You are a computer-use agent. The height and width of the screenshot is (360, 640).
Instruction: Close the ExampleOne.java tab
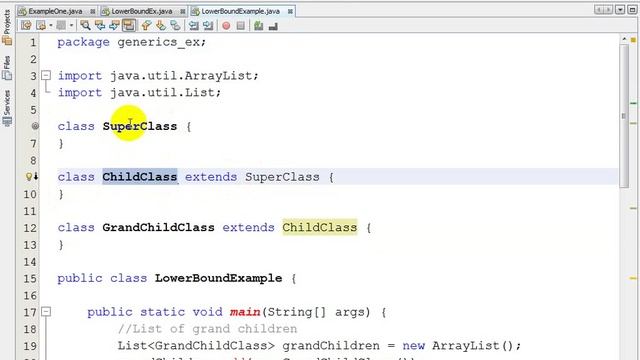point(93,11)
